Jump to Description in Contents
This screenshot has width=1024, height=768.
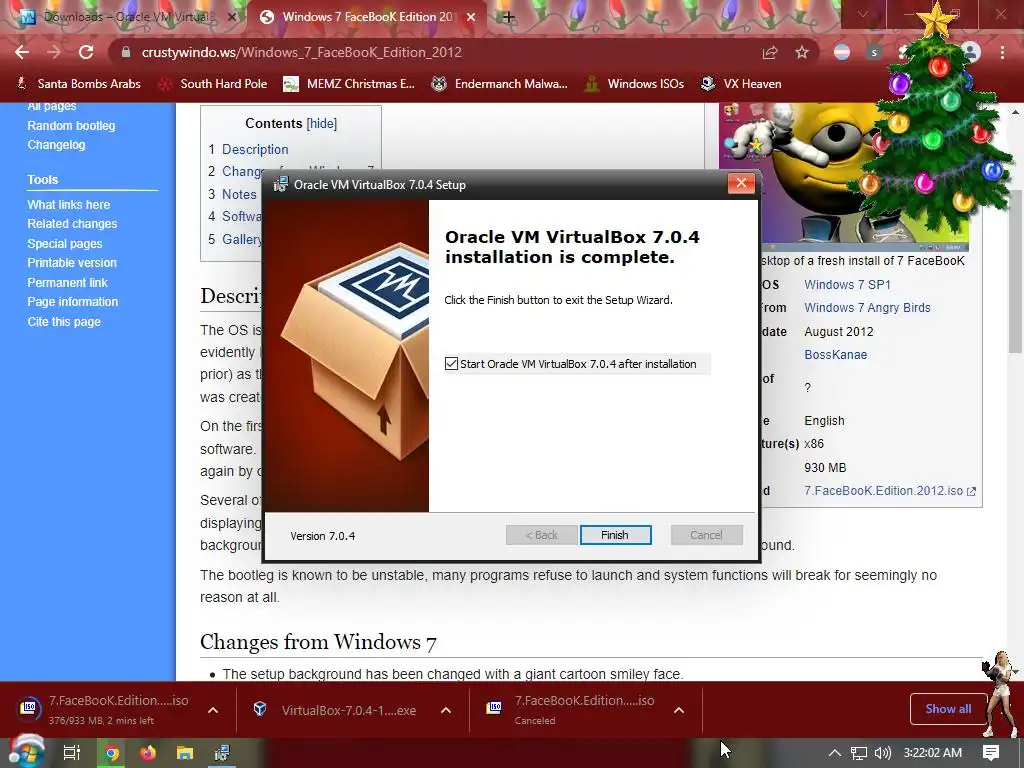pos(255,150)
